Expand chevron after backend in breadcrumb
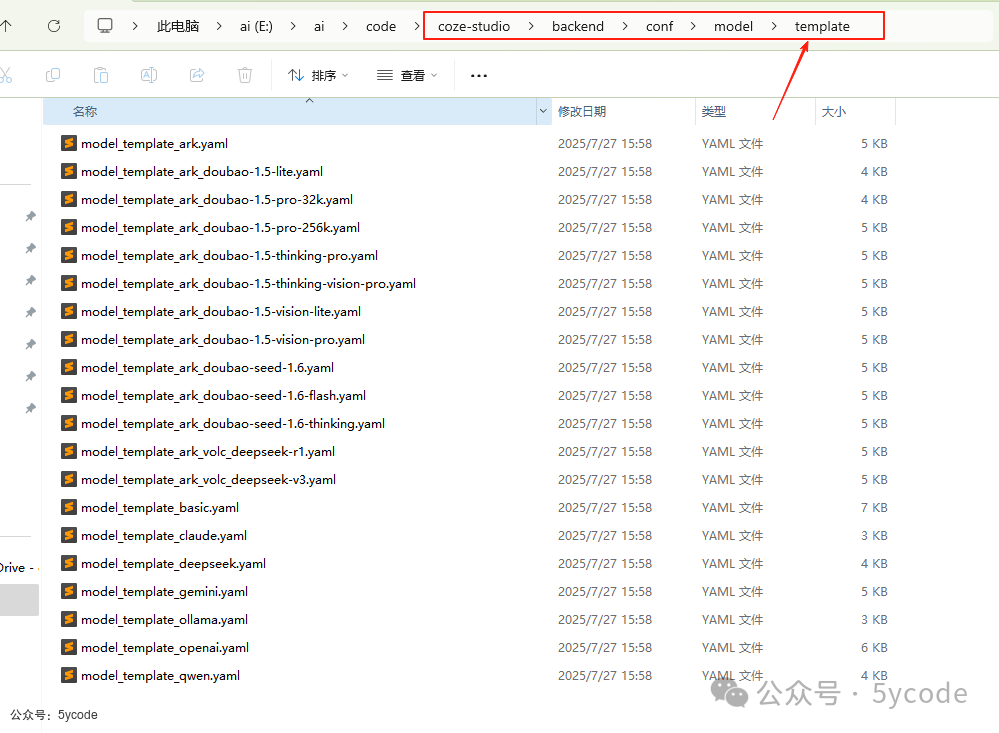Screen dimensions: 999x733 pyautogui.click(x=625, y=26)
